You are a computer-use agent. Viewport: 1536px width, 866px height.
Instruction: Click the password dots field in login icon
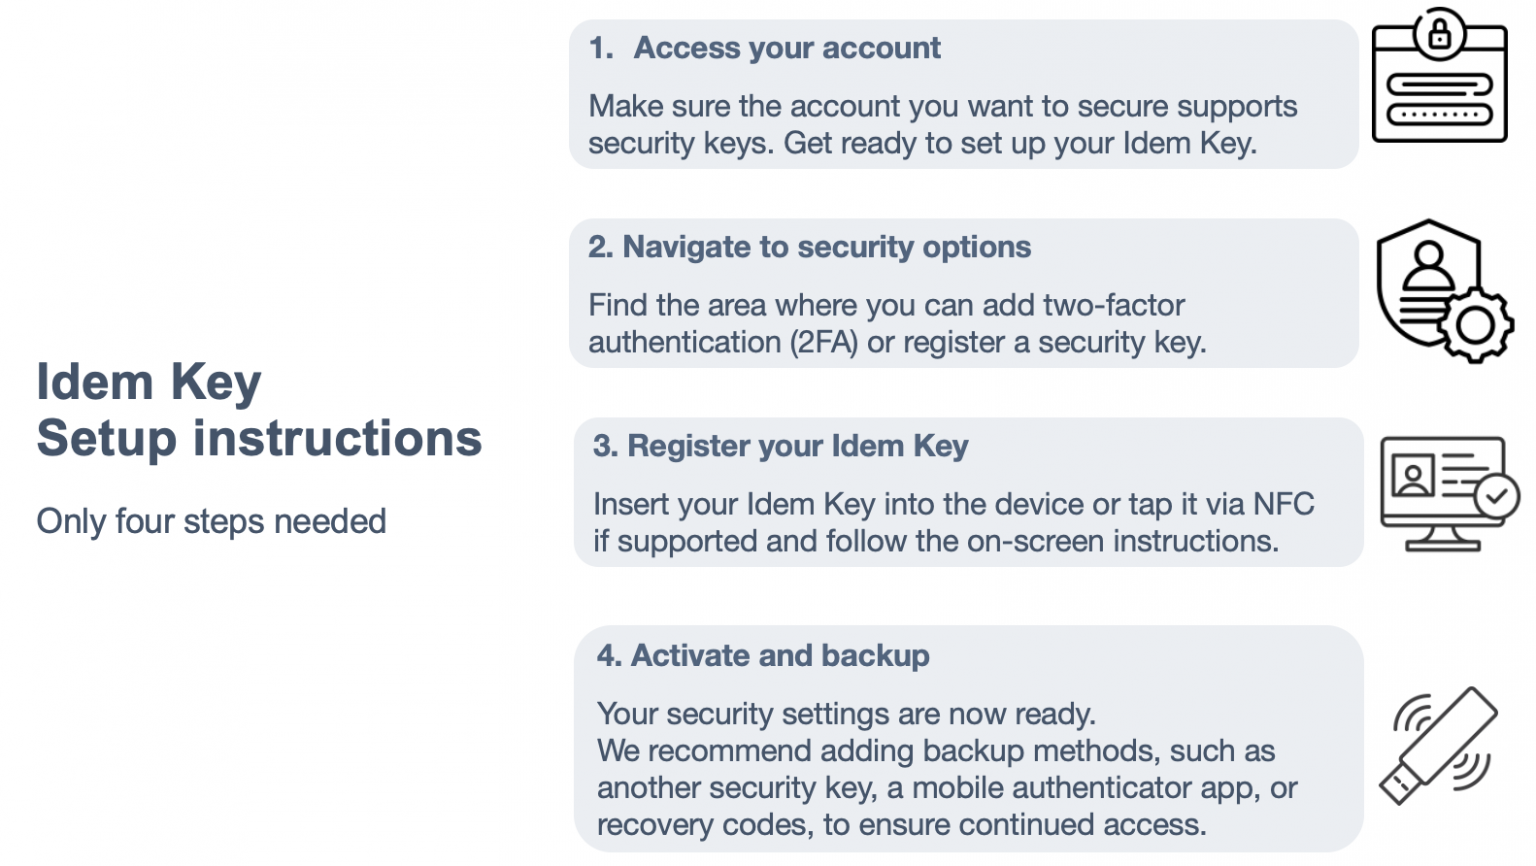click(1439, 115)
